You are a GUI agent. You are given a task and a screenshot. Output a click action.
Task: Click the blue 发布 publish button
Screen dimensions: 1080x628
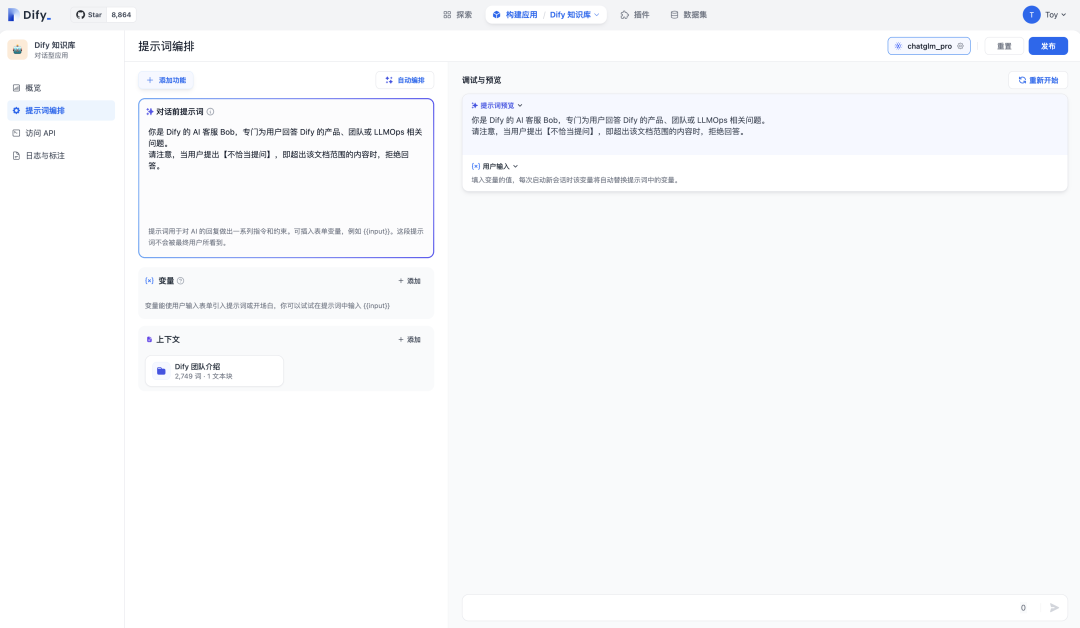click(1048, 45)
